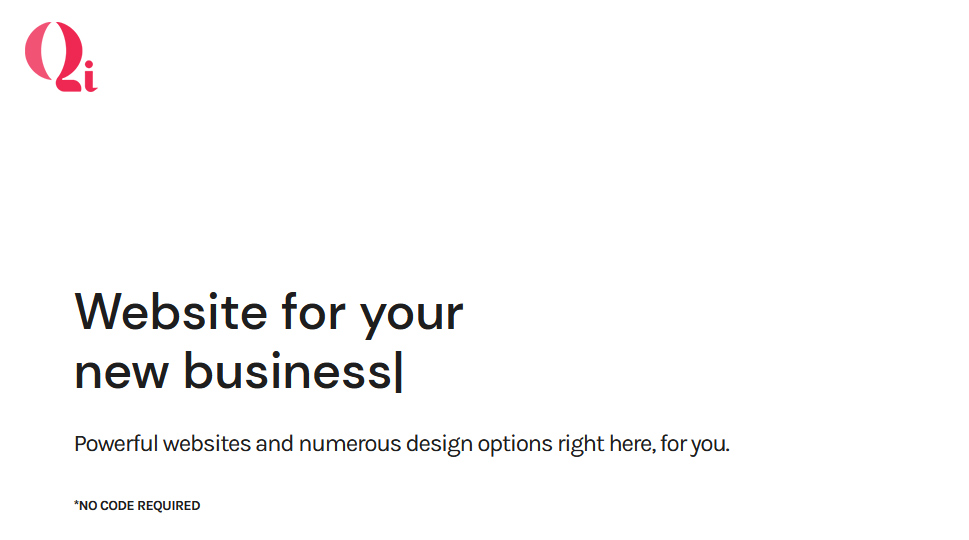Click the word 'design' in the subtitle
Viewport: 969px width, 540px height.
[439, 445]
